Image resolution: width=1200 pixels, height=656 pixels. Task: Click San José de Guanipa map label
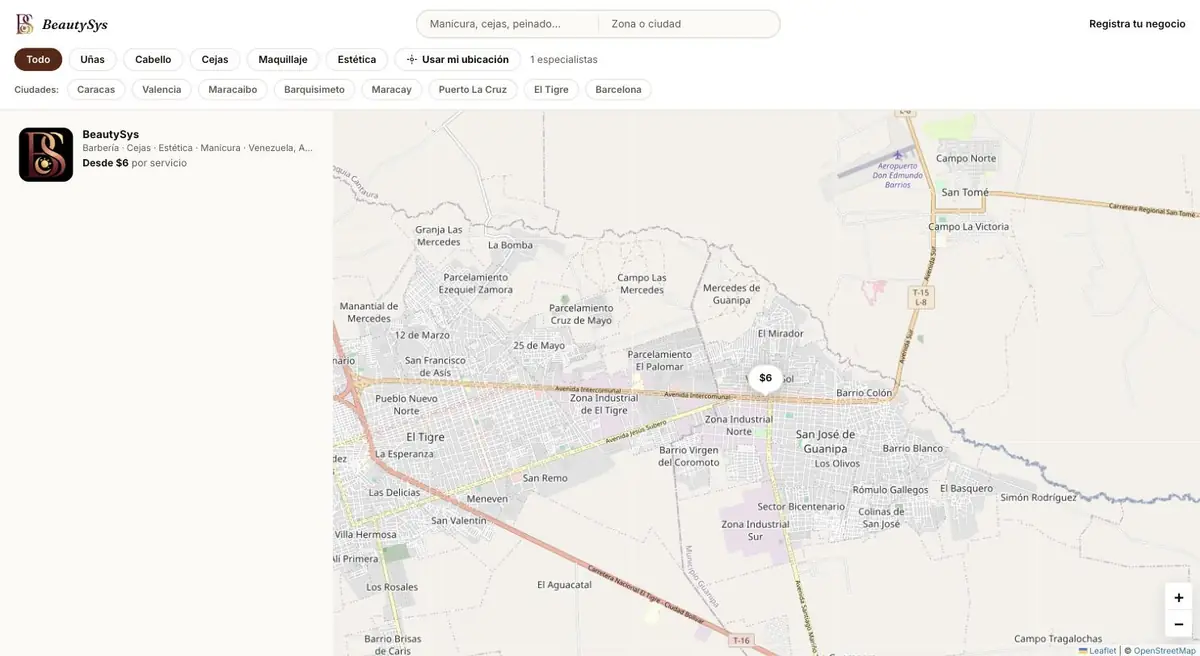[x=826, y=441]
